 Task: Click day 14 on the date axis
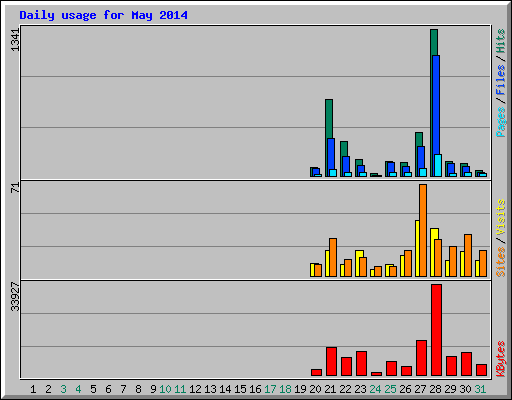click(225, 389)
